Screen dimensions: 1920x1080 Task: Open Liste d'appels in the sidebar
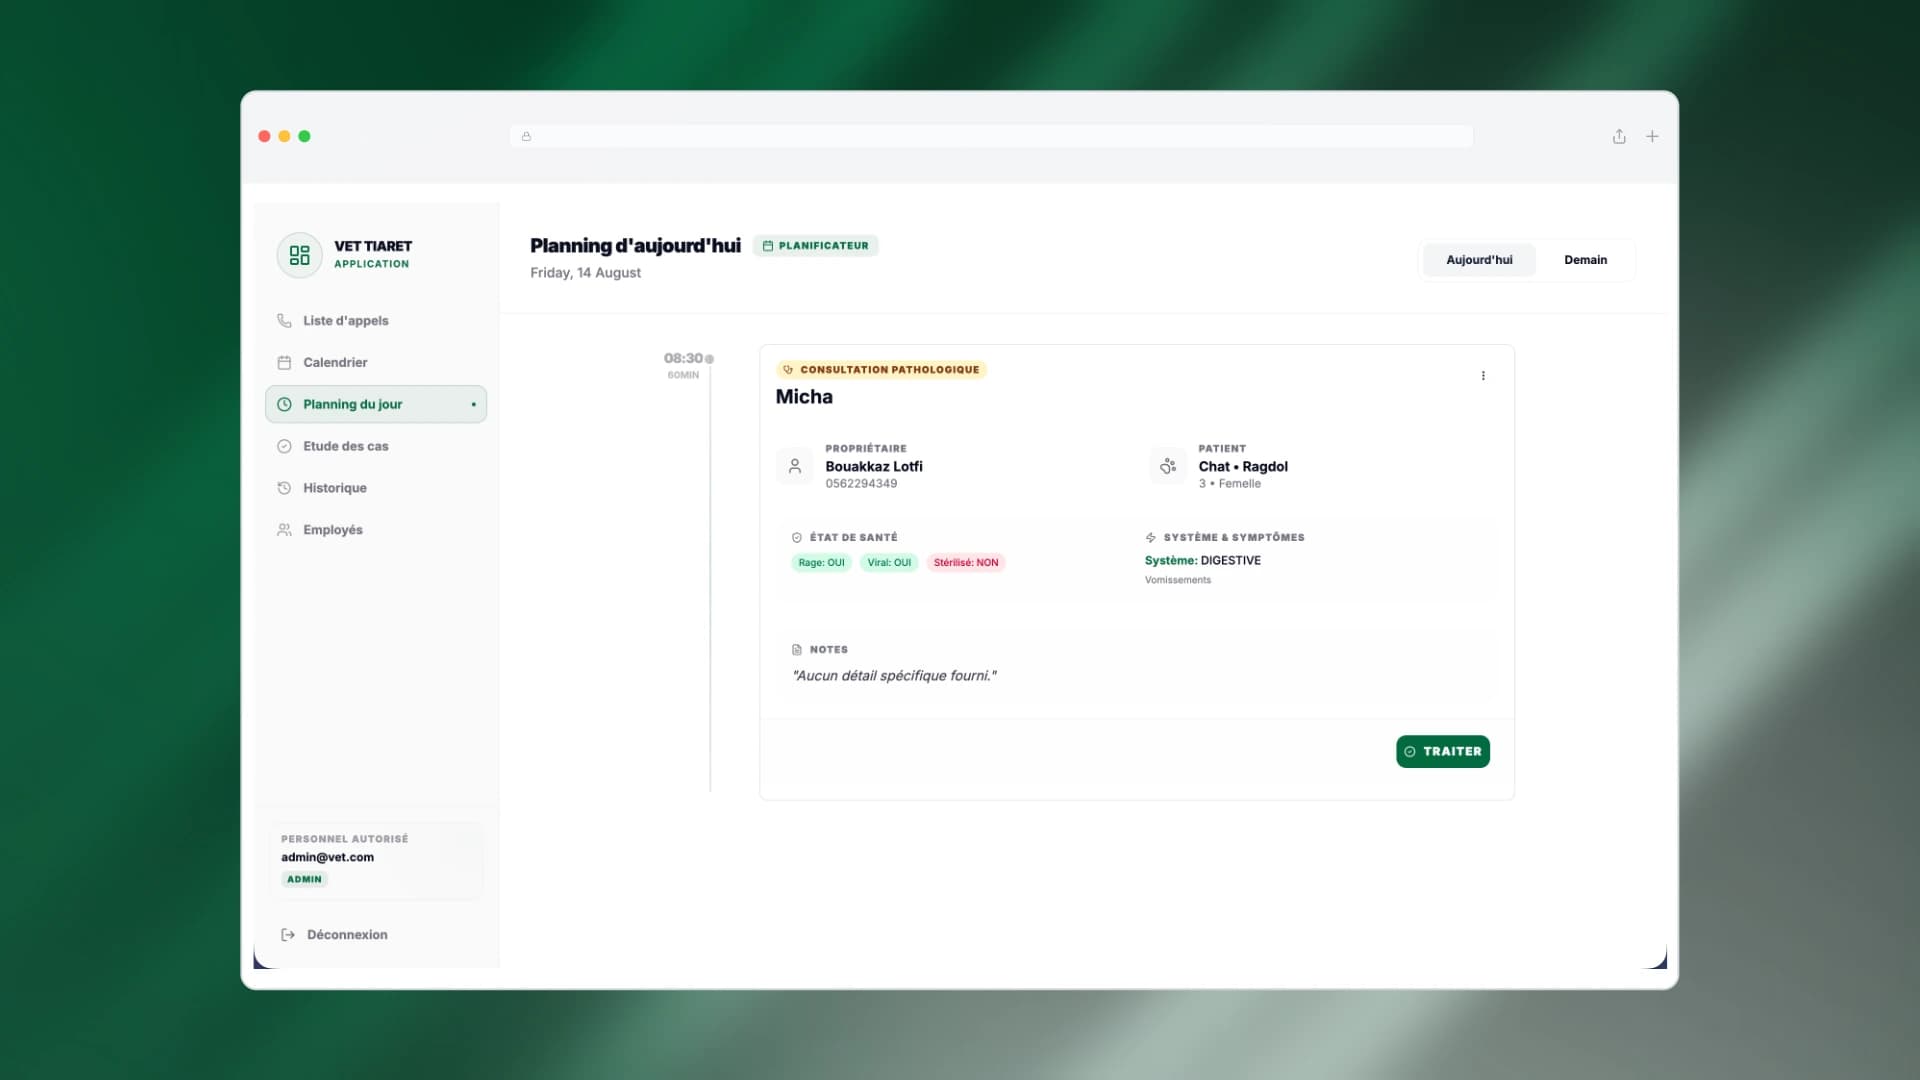(376, 321)
